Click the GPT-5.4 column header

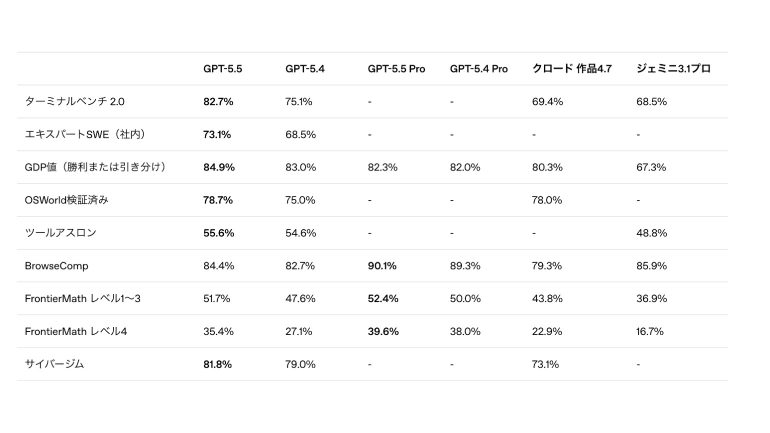pos(304,69)
